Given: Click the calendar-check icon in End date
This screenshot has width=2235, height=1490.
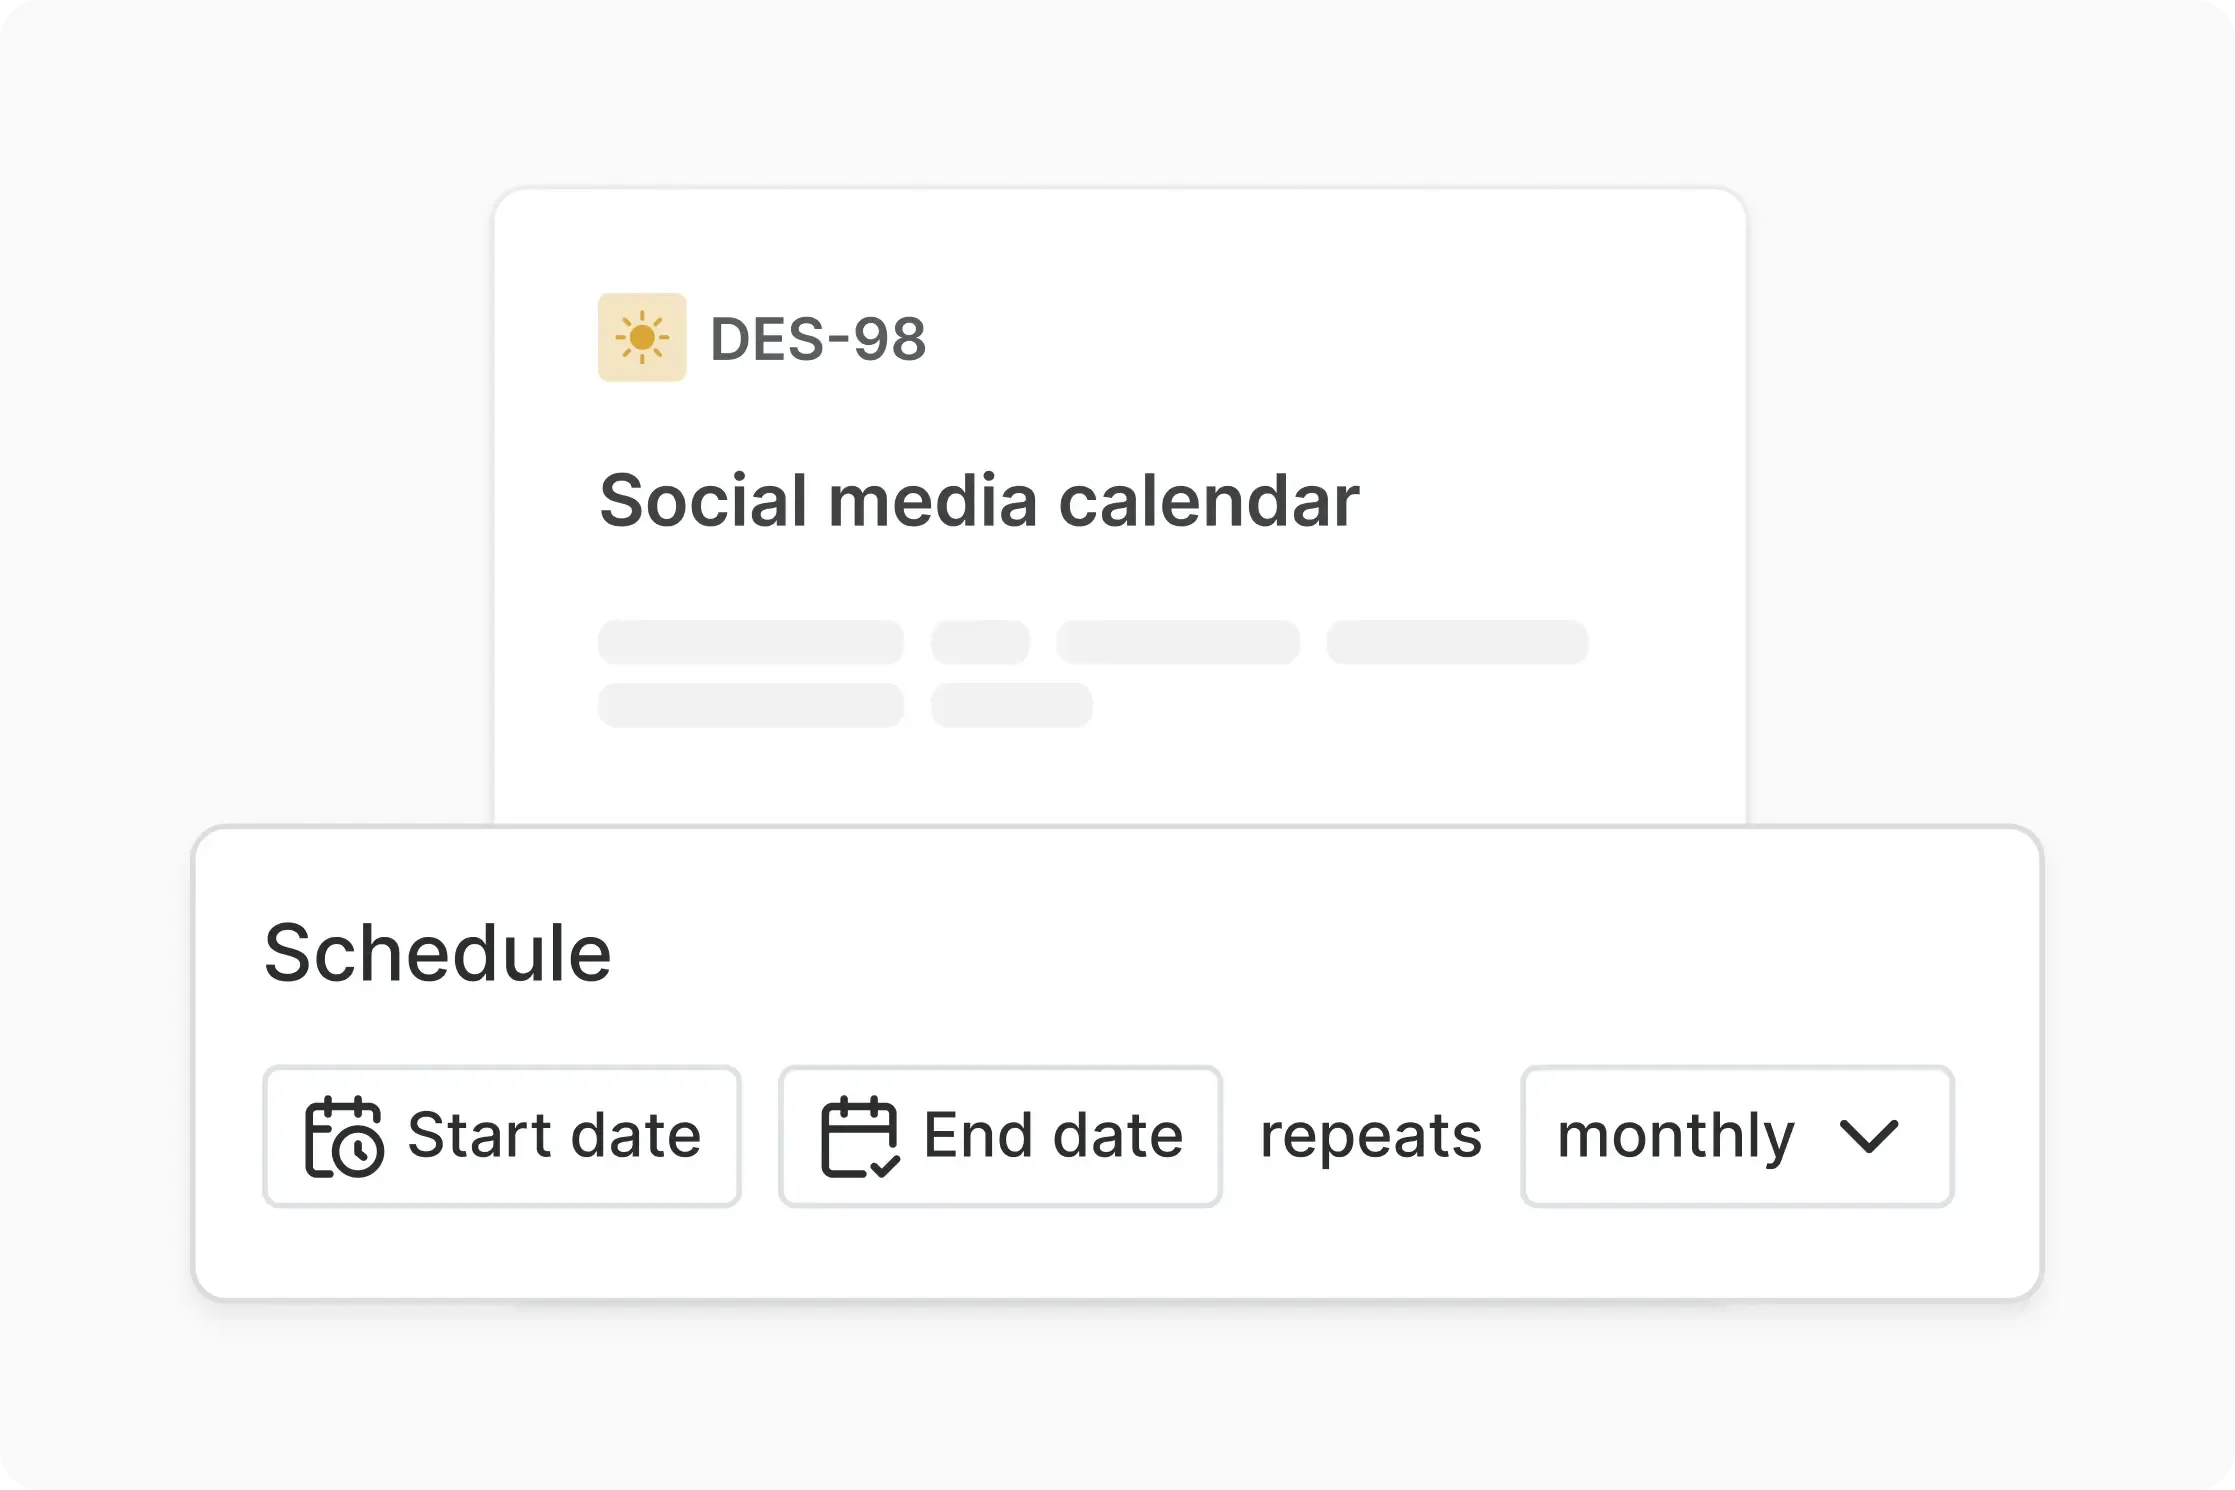Looking at the screenshot, I should tap(859, 1137).
